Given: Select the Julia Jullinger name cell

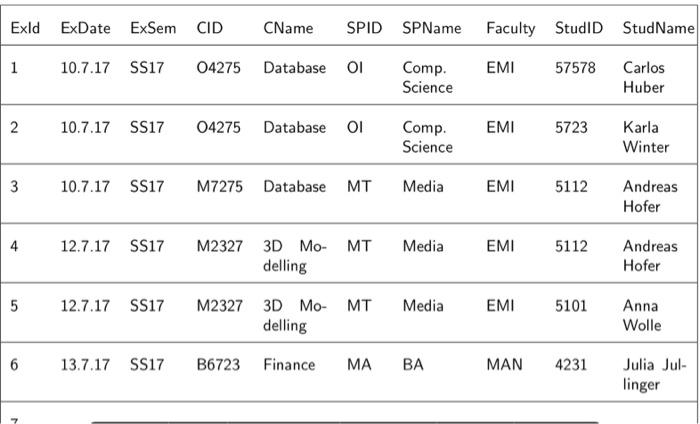Looking at the screenshot, I should [x=654, y=374].
